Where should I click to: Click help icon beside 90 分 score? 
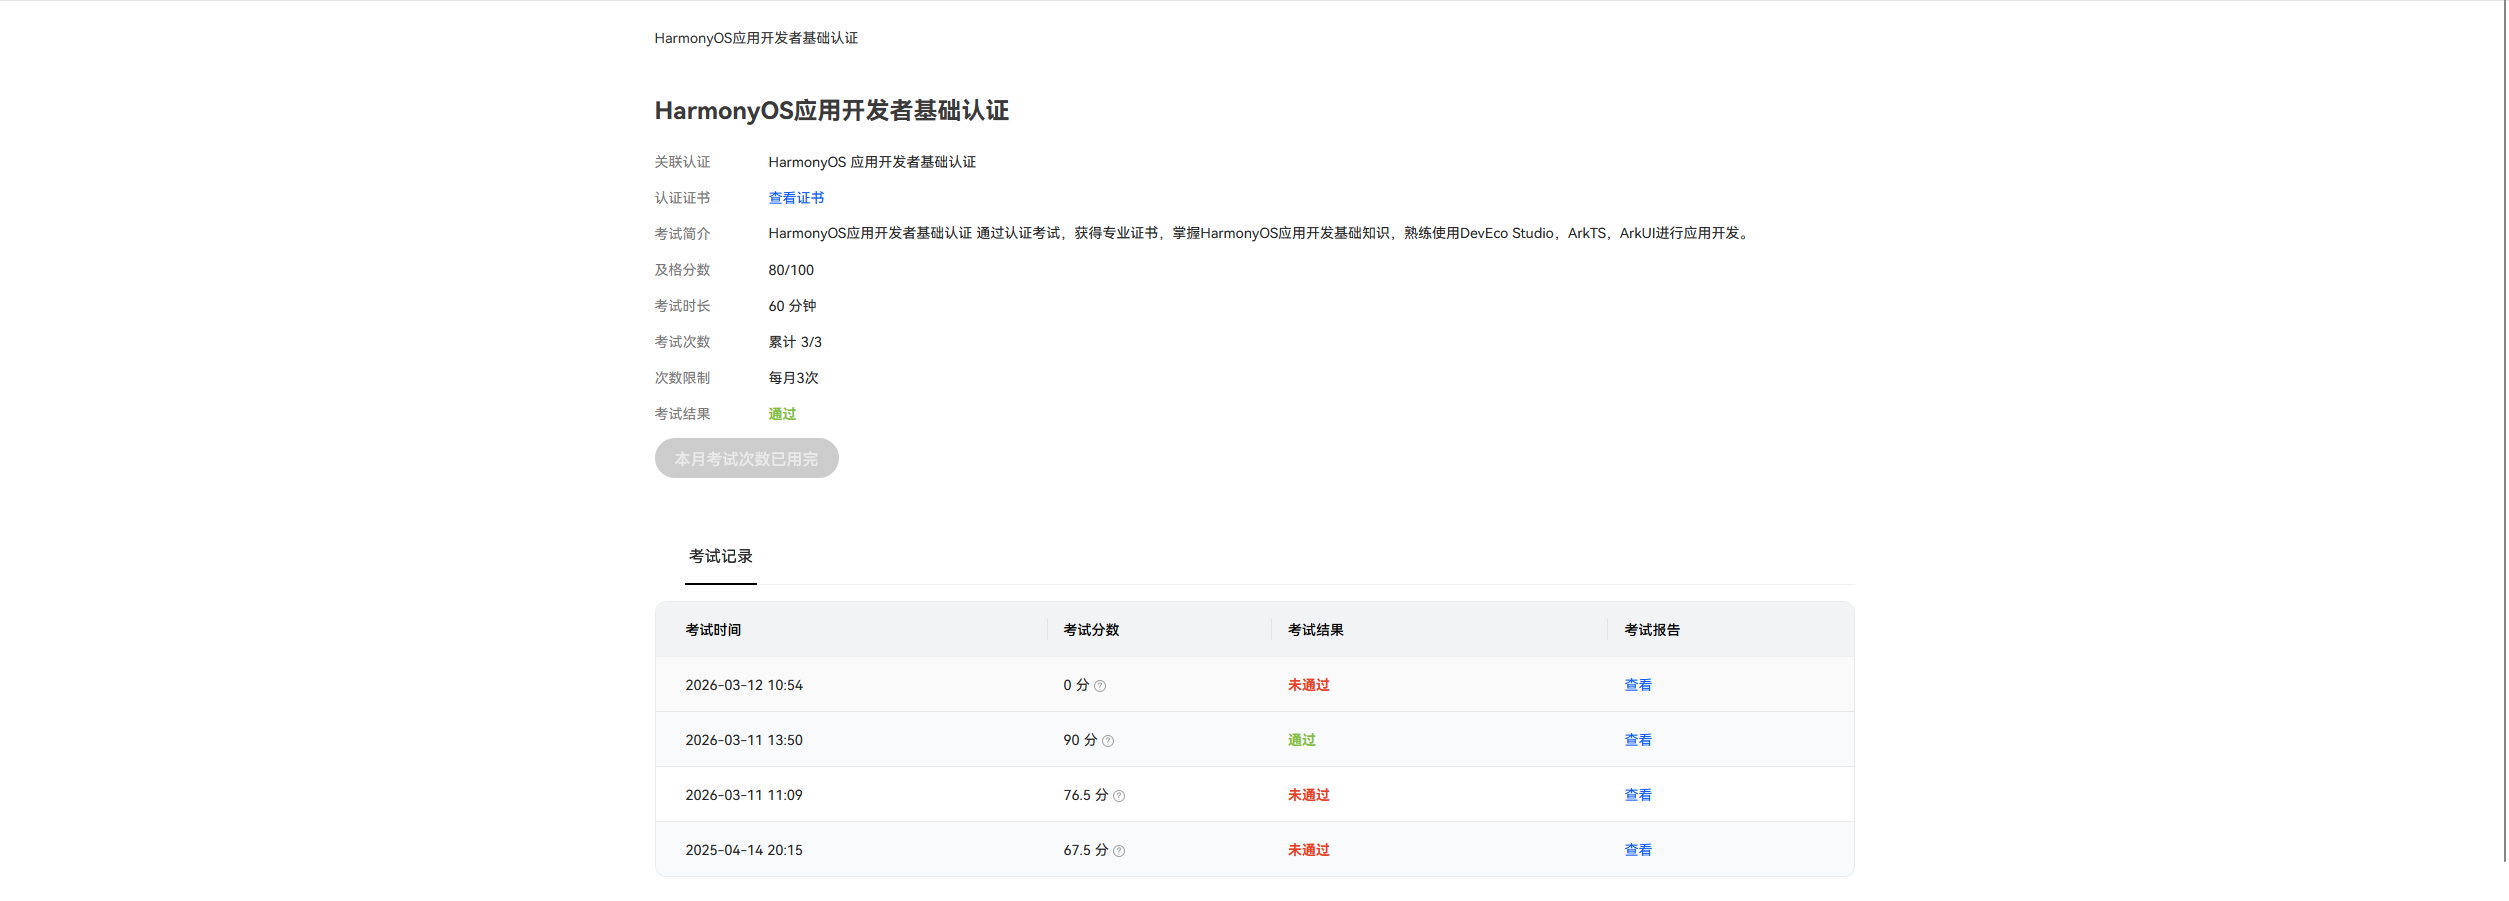1108,741
